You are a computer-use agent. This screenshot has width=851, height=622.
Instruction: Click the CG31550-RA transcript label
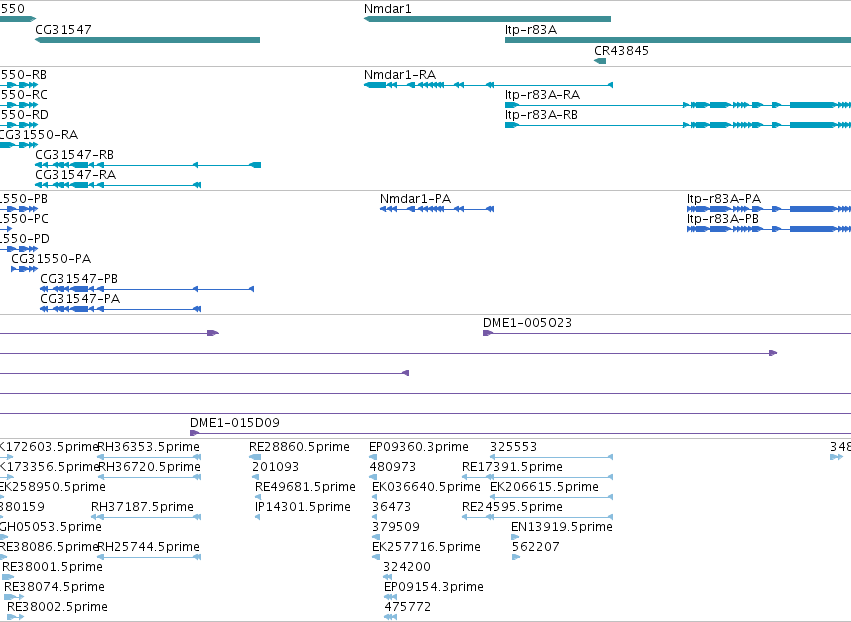coord(38,135)
